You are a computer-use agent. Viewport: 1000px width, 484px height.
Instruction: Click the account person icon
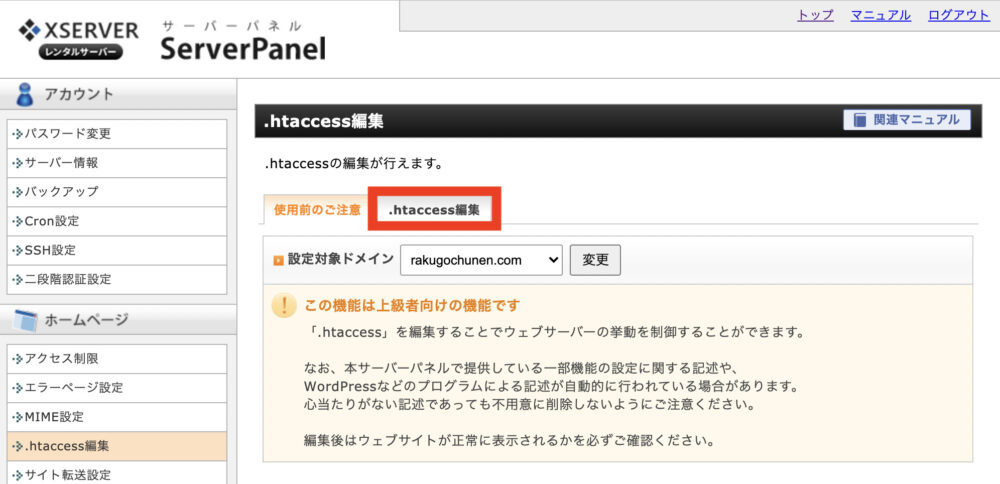point(25,95)
